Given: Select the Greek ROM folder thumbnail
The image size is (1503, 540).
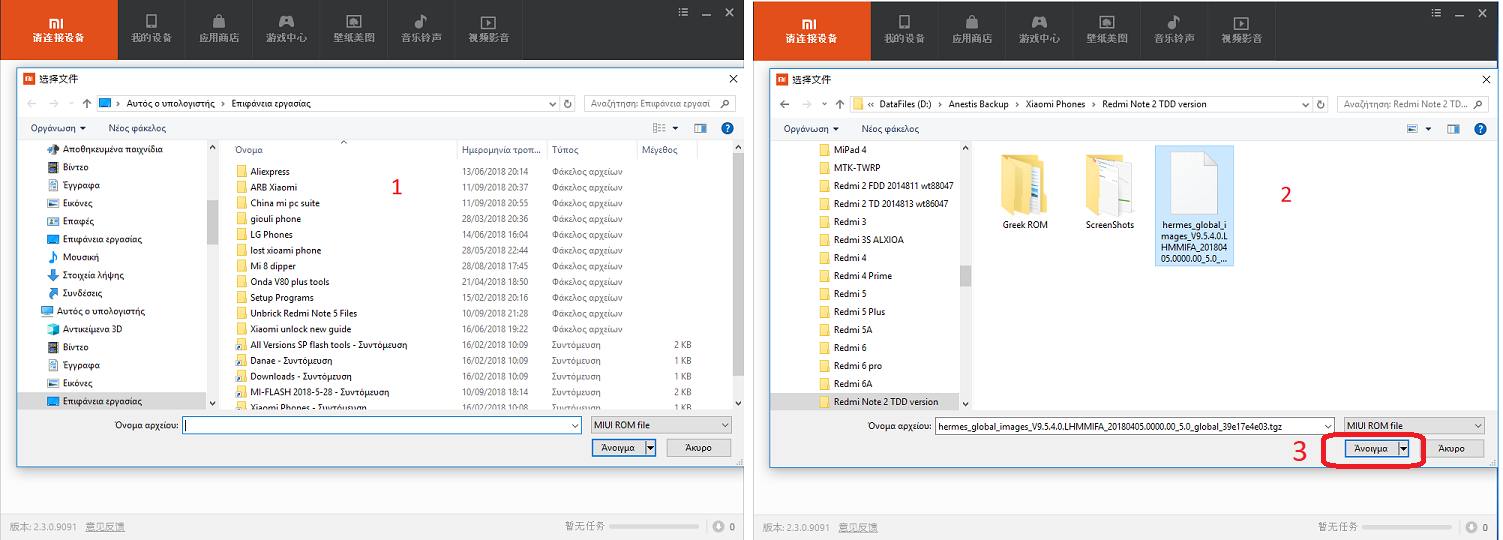Looking at the screenshot, I should coord(1025,186).
